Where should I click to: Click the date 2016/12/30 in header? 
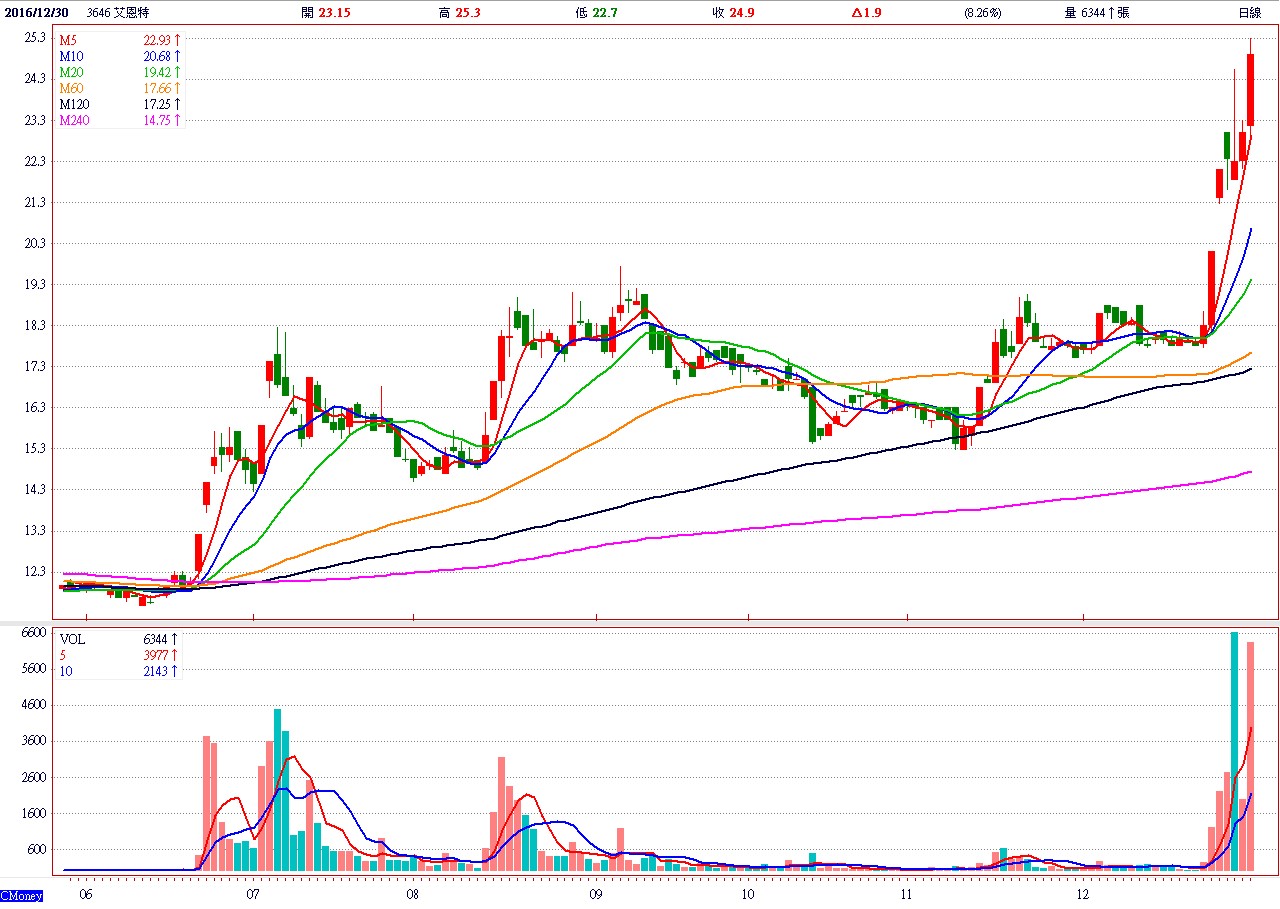pyautogui.click(x=35, y=13)
